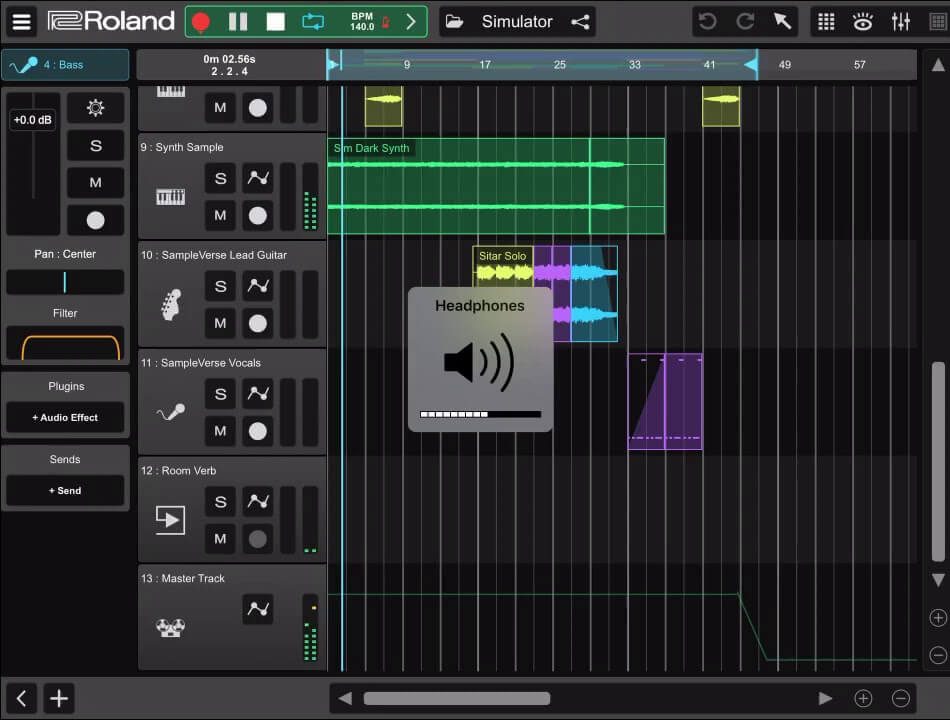Open the grid pad view
The image size is (950, 720).
click(825, 22)
